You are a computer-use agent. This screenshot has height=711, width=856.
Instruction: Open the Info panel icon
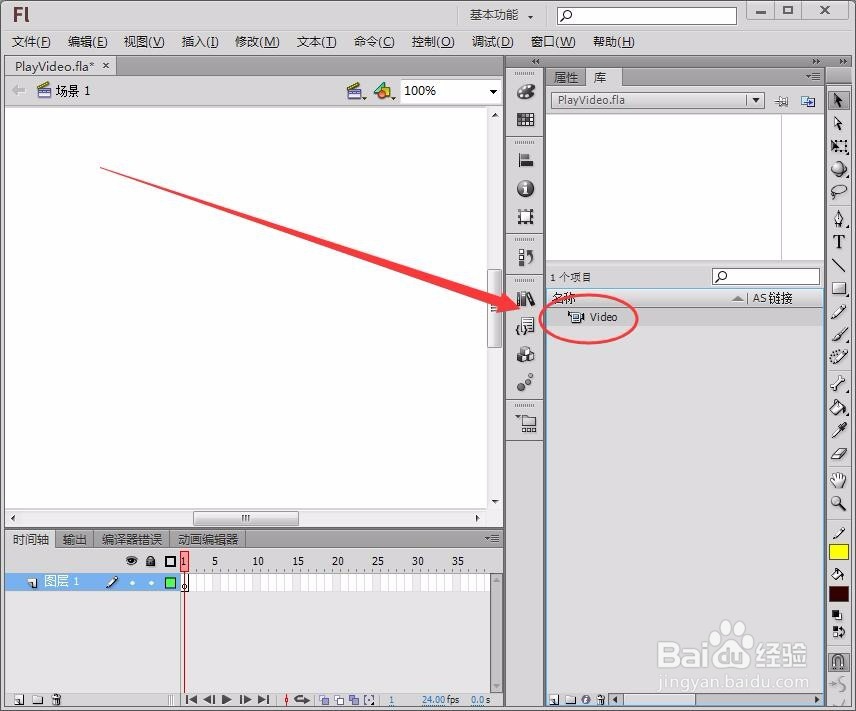[x=525, y=189]
